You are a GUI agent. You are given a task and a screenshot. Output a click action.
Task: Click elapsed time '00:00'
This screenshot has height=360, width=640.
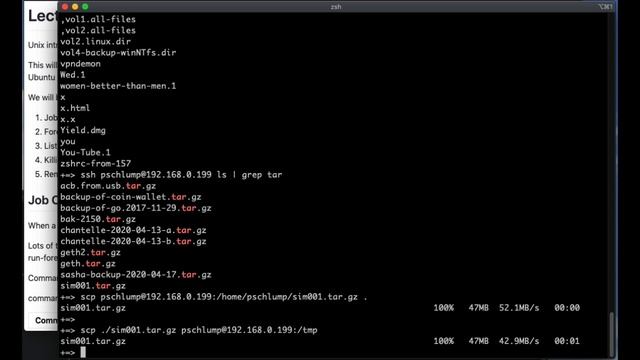[567, 308]
